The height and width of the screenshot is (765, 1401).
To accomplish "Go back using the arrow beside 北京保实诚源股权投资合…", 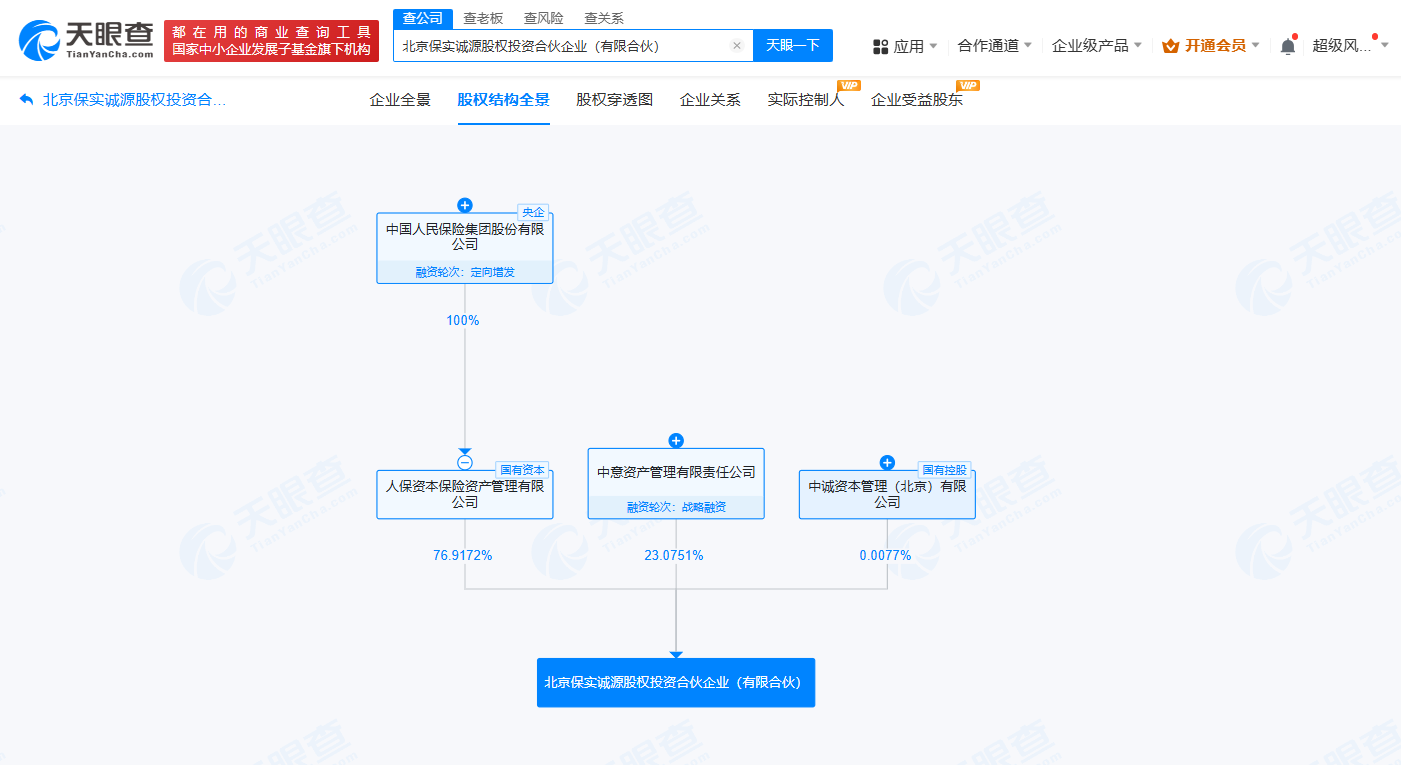I will pos(27,100).
